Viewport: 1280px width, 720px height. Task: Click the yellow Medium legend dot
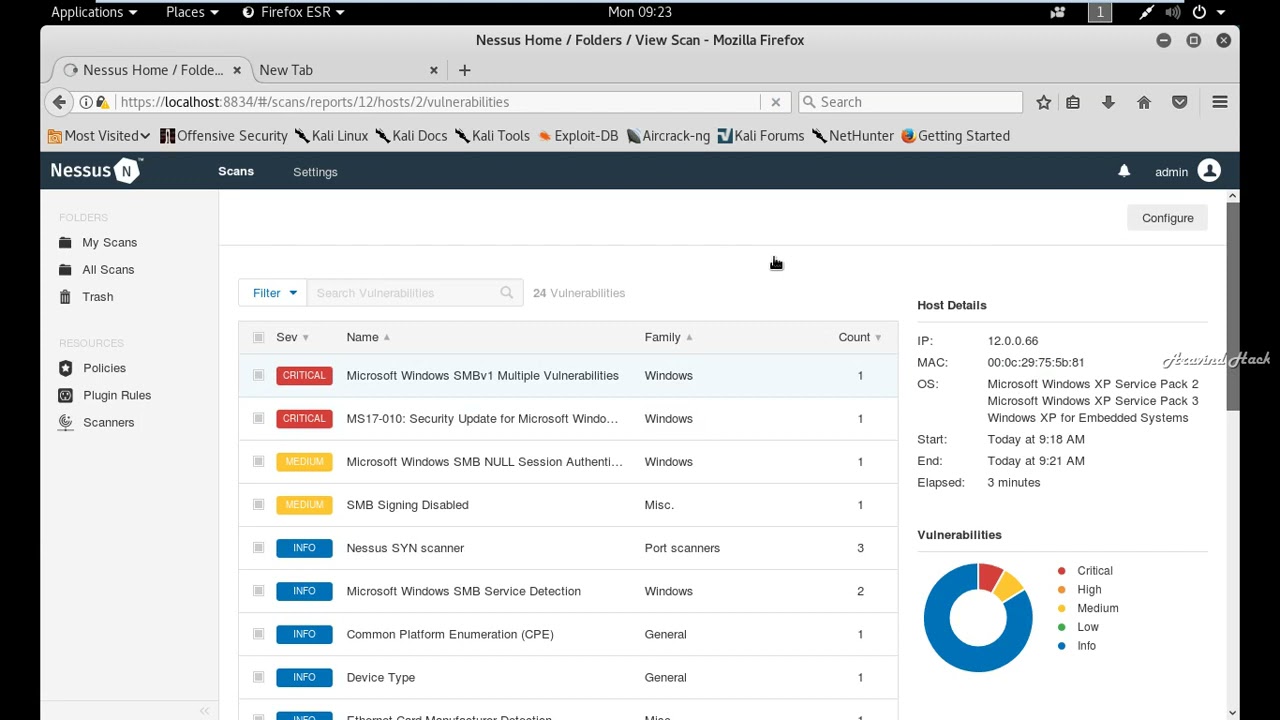[1061, 608]
